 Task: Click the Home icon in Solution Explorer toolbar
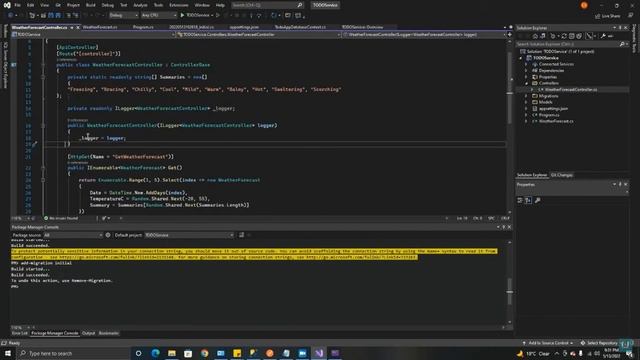[x=535, y=36]
